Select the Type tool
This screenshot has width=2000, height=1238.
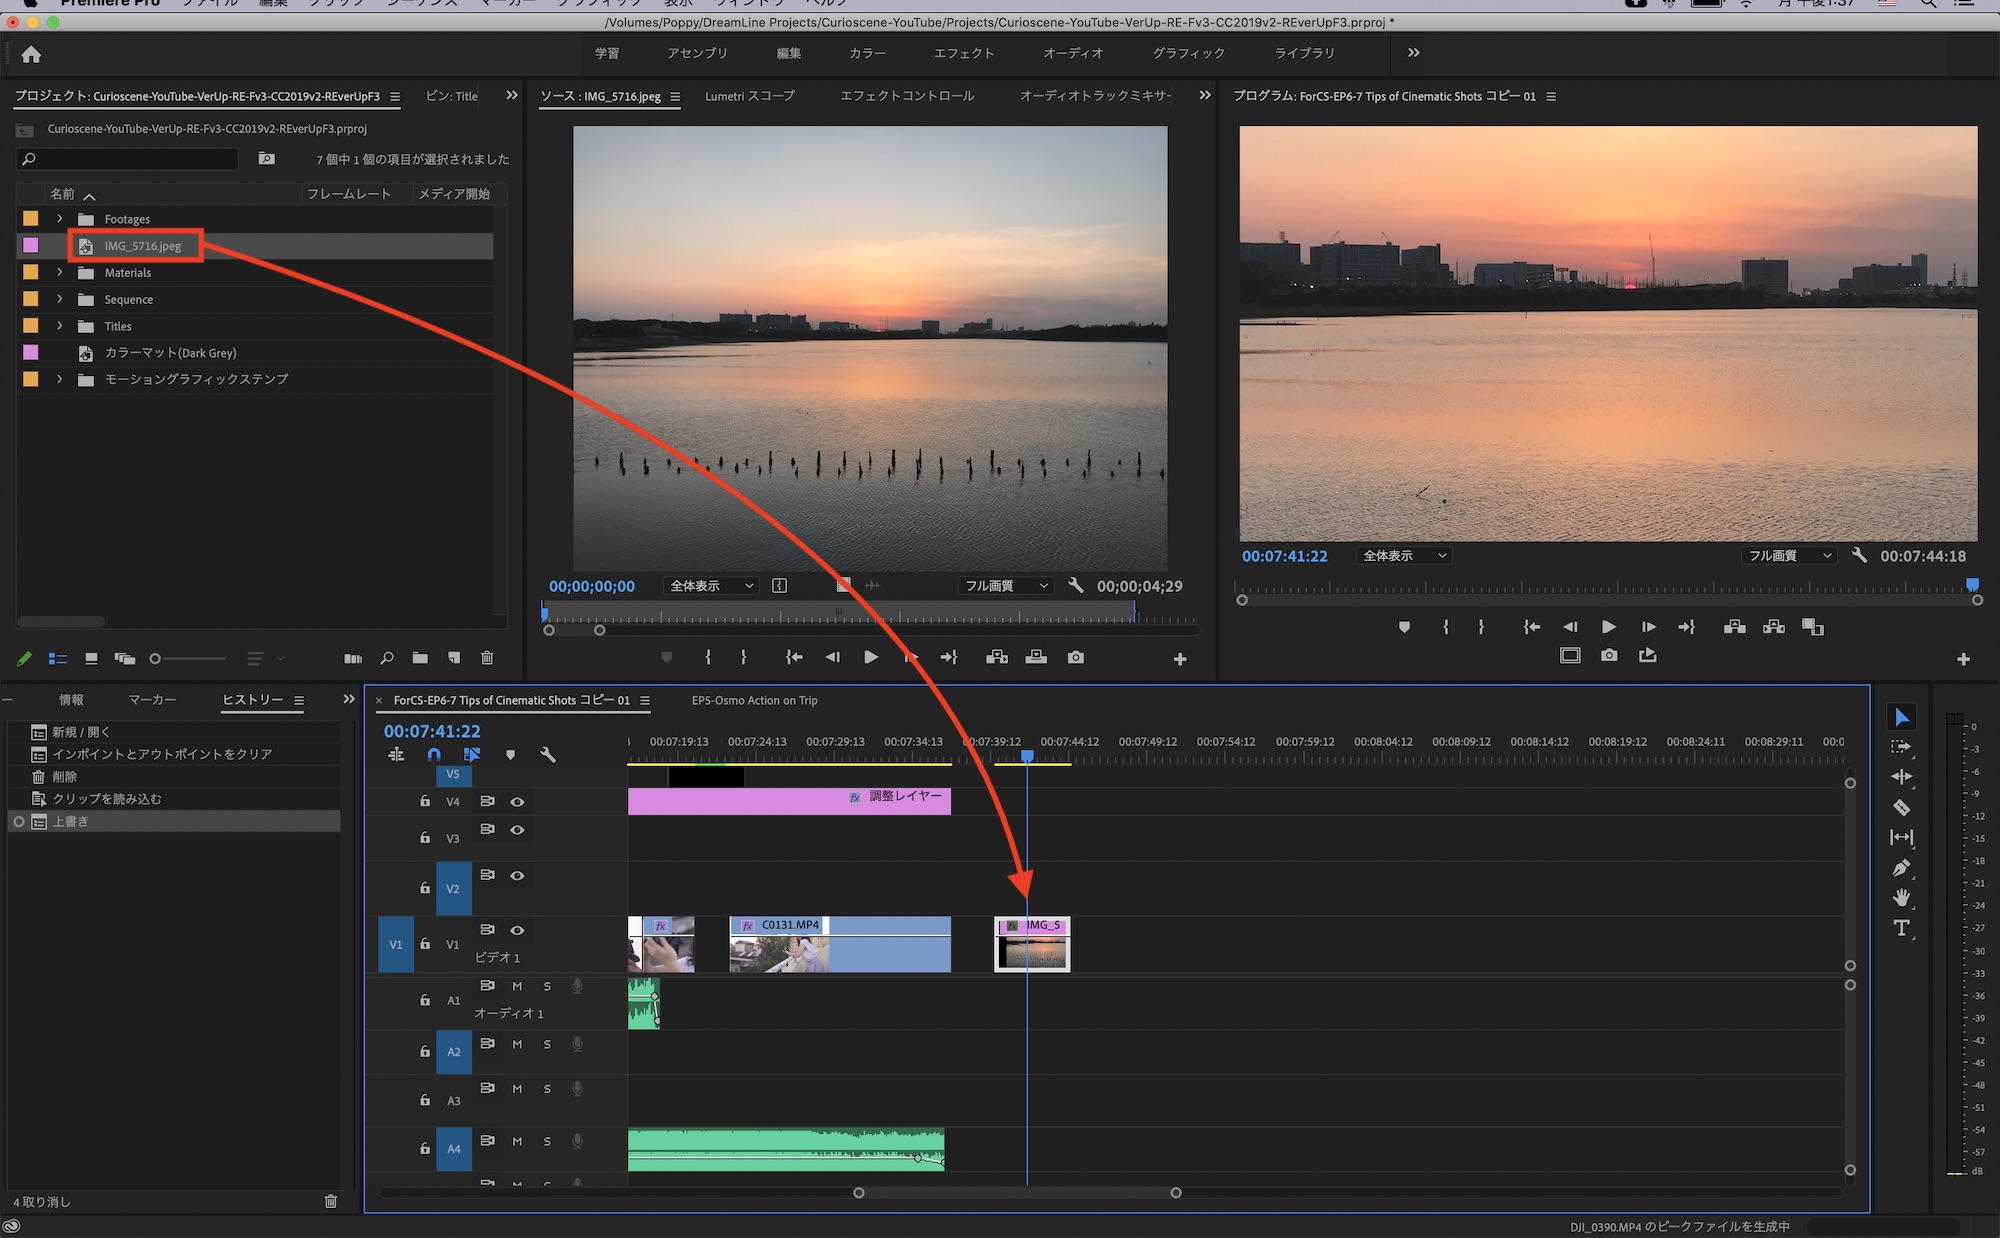[1901, 928]
